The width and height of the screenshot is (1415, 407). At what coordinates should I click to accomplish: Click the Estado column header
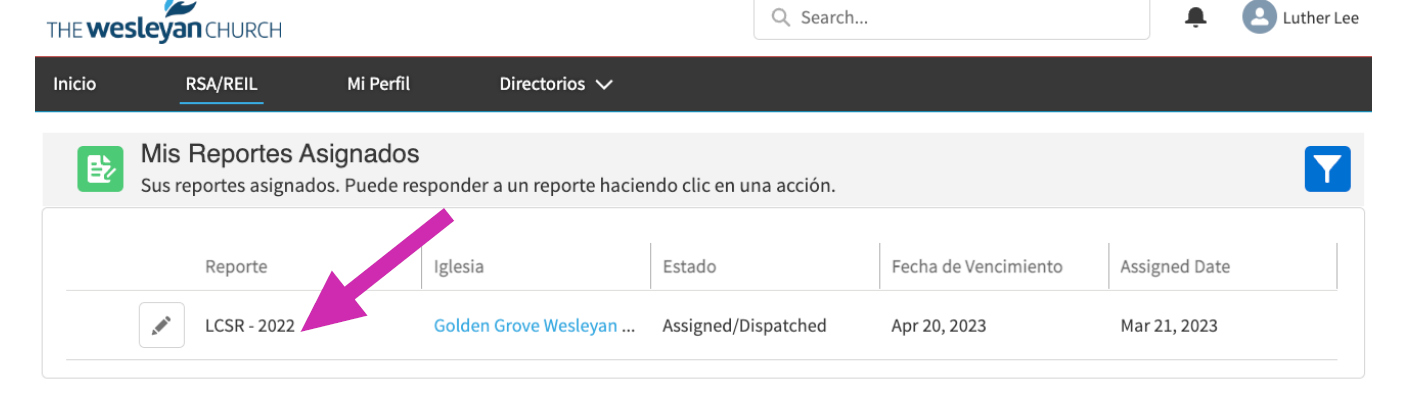click(x=689, y=267)
